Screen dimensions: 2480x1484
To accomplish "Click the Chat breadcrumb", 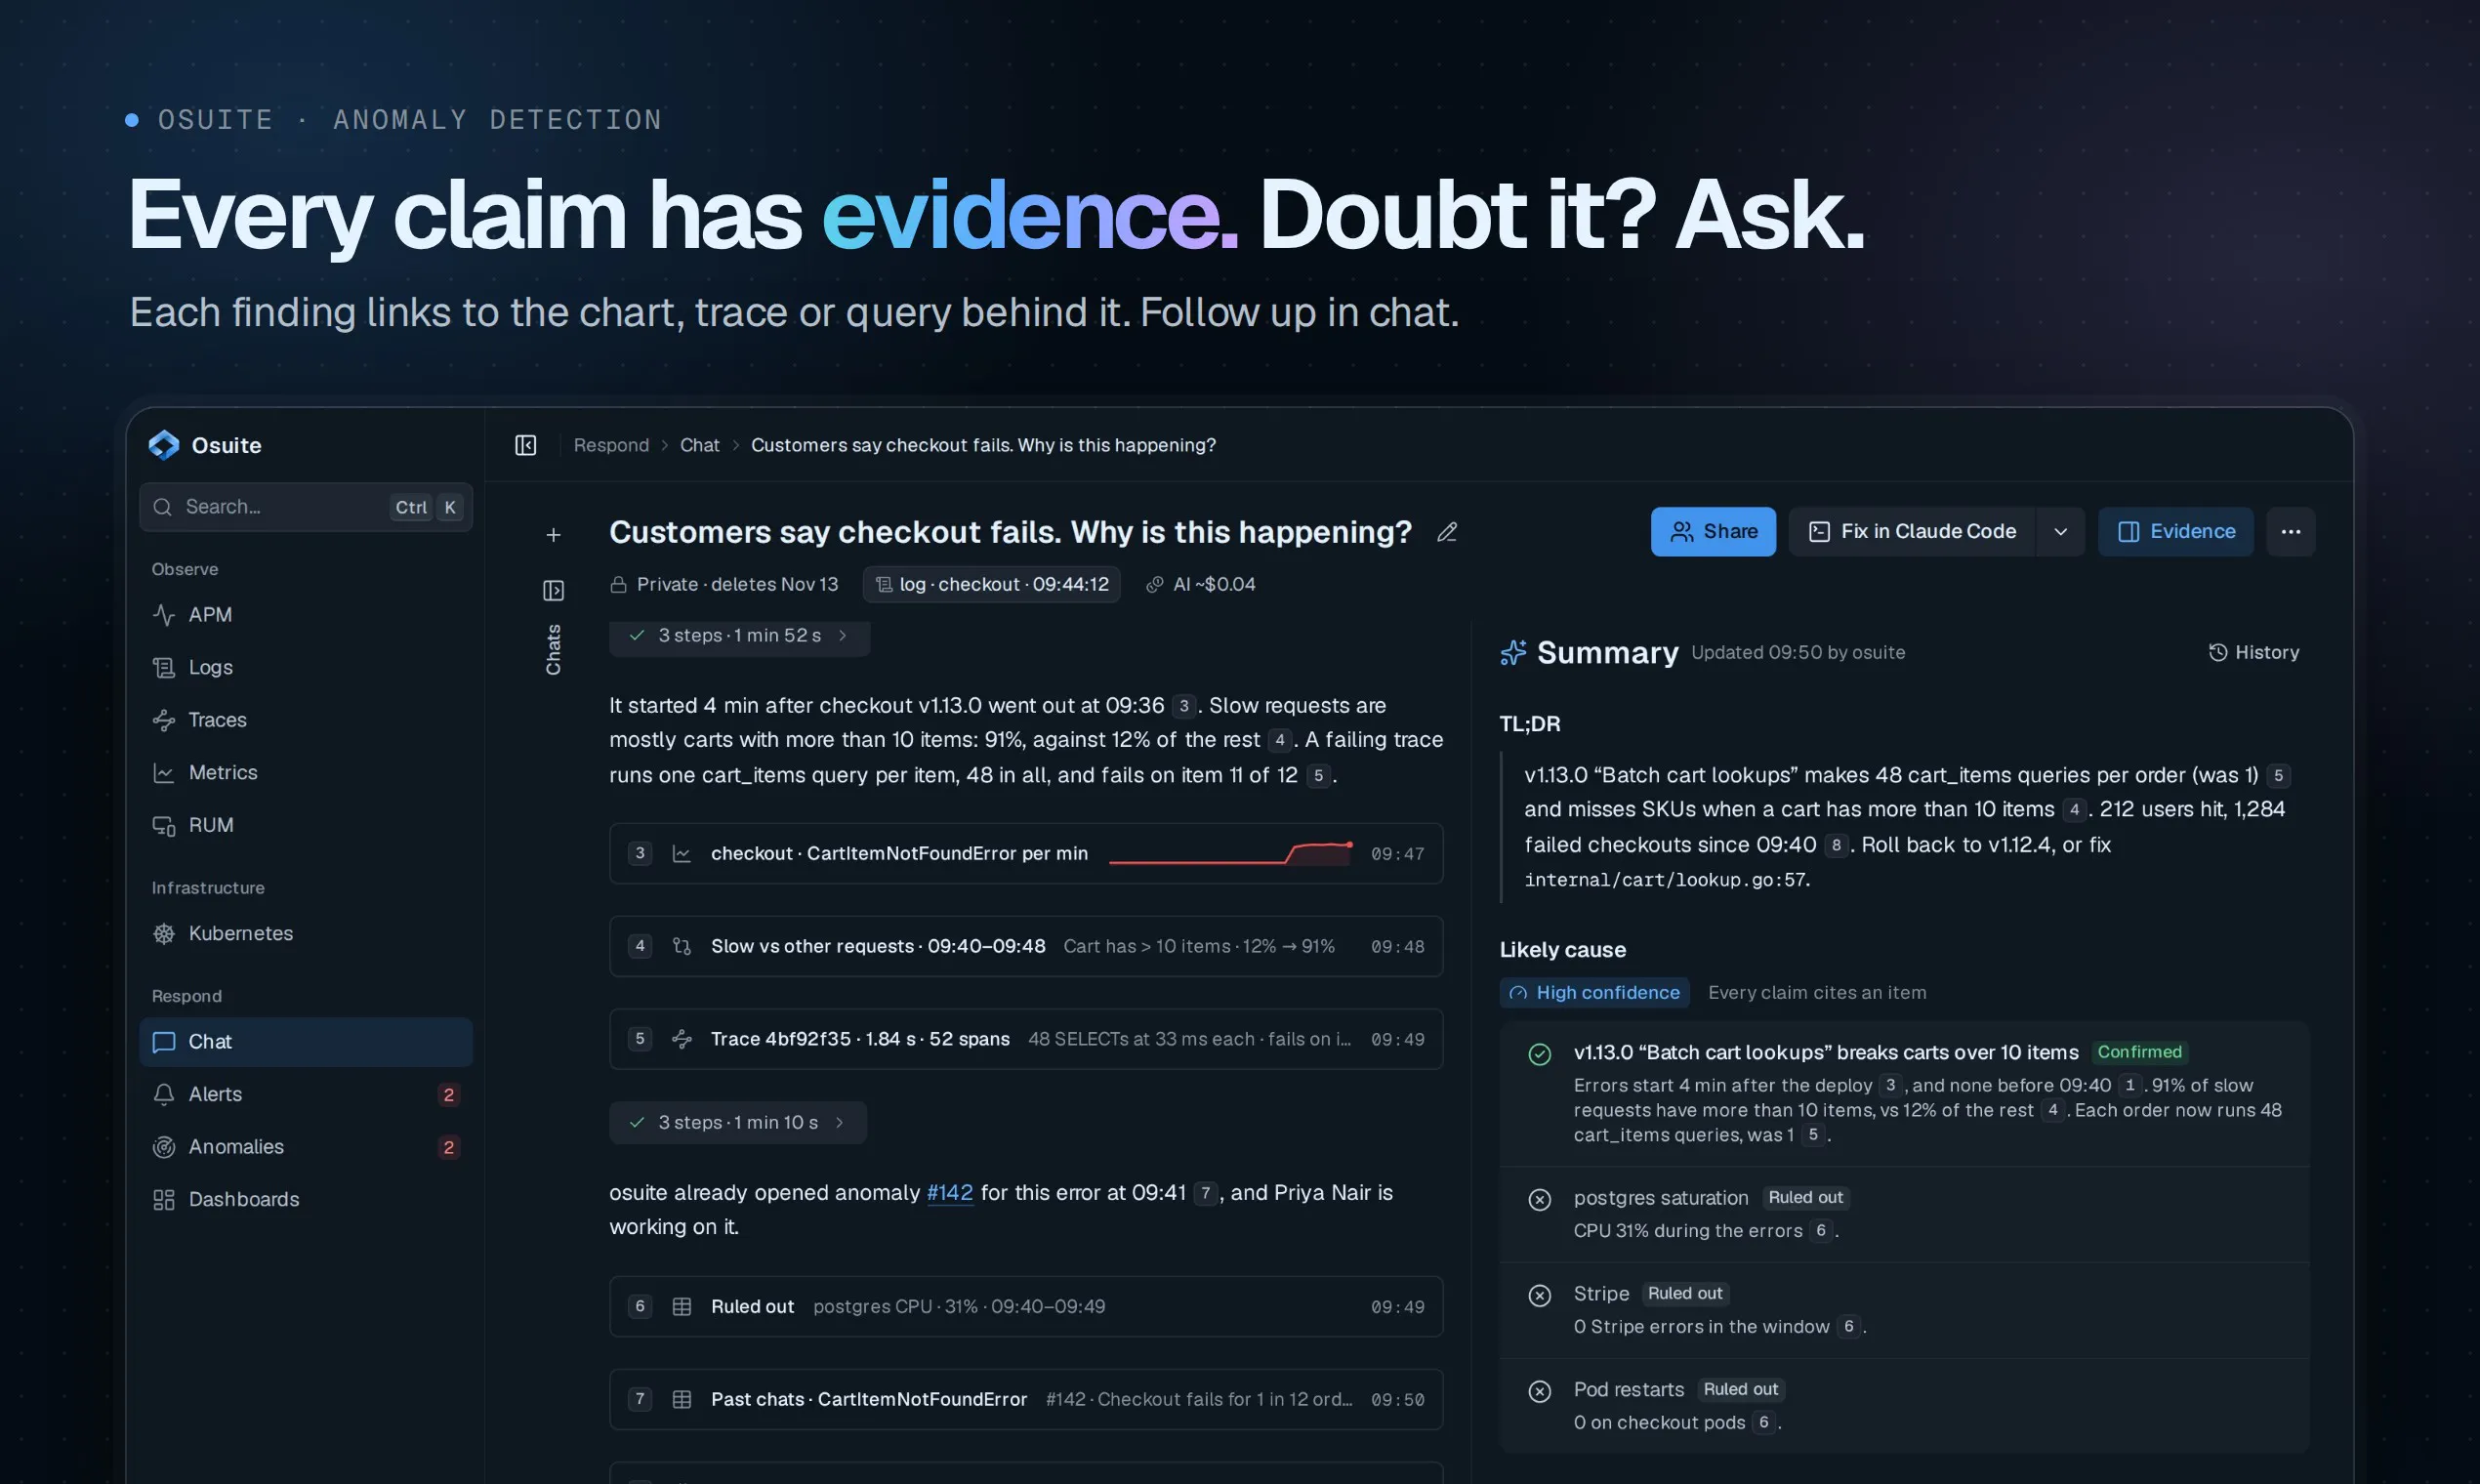I will coord(700,445).
